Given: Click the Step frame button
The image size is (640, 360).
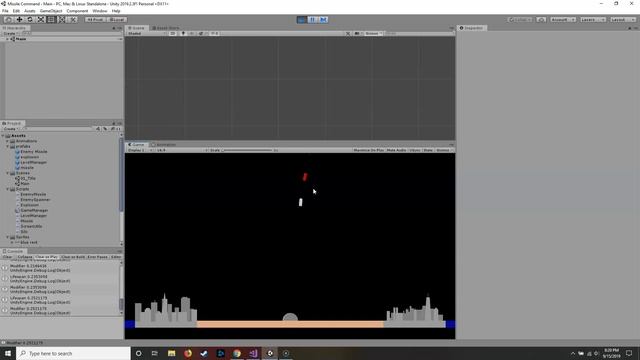Looking at the screenshot, I should pos(323,20).
